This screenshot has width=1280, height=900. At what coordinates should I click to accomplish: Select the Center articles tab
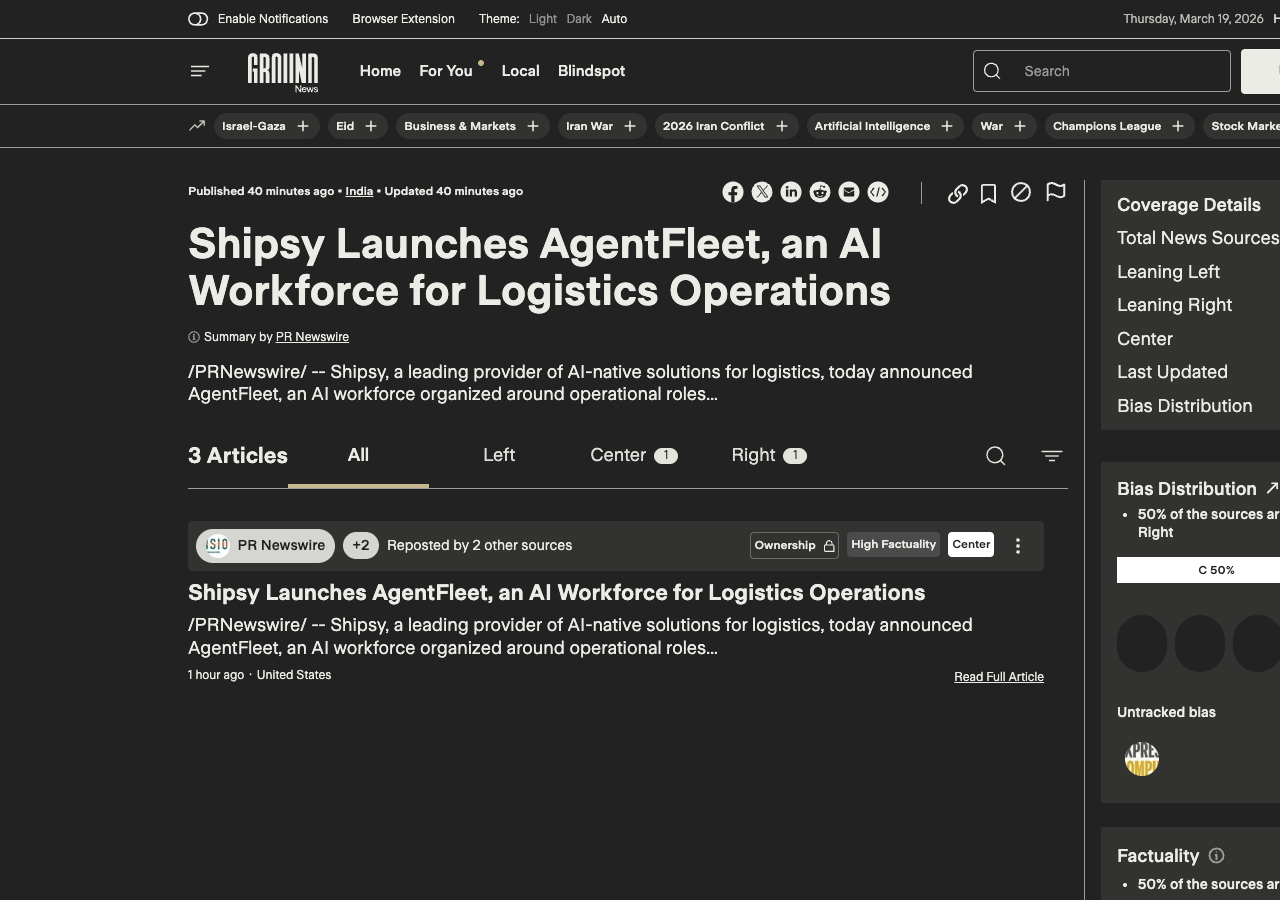(634, 455)
